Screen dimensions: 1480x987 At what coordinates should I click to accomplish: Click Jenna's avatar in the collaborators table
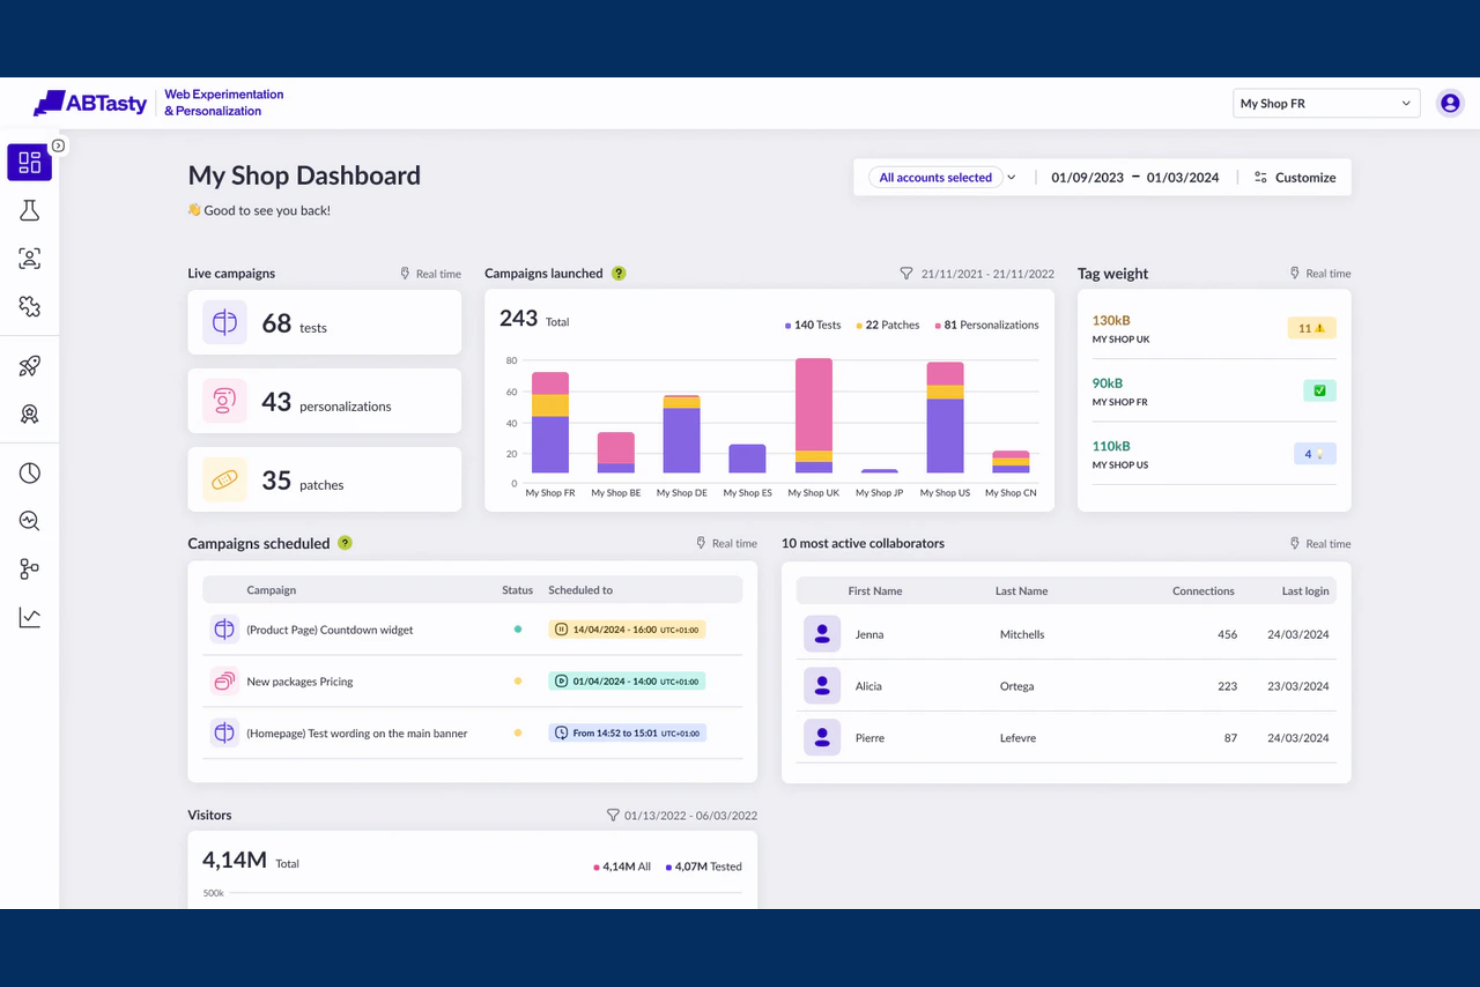pos(822,634)
